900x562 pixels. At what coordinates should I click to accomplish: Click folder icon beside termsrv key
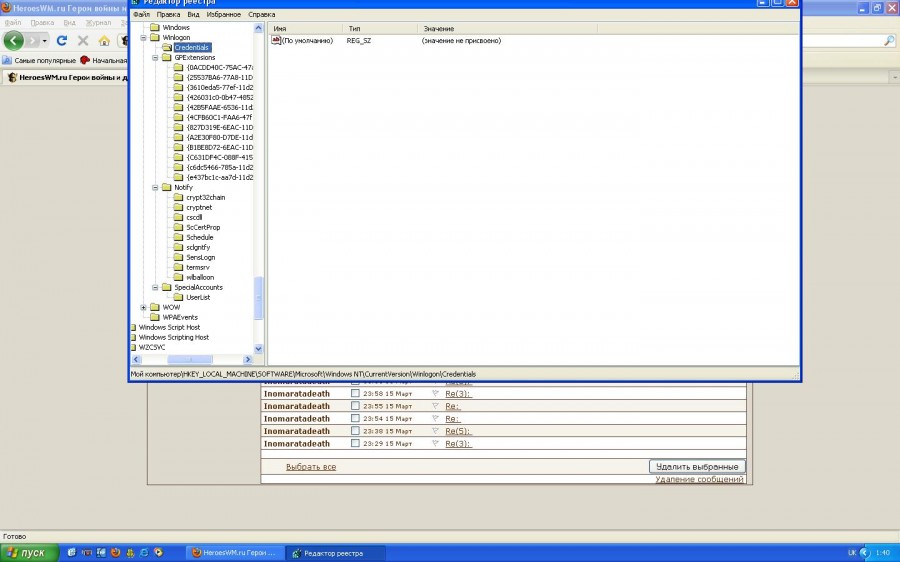[178, 267]
